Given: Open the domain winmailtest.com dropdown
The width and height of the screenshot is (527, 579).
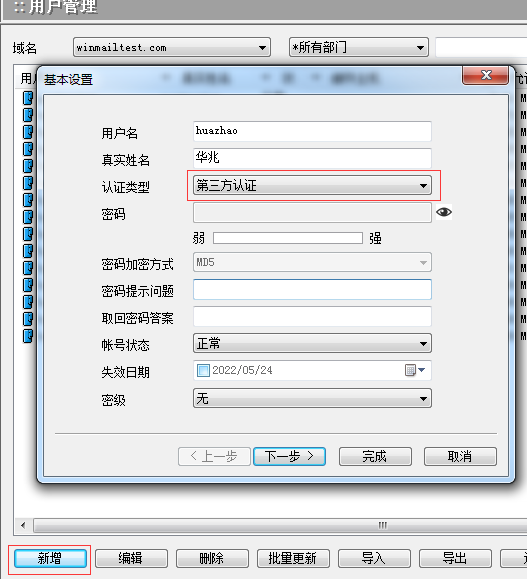Looking at the screenshot, I should coord(172,47).
